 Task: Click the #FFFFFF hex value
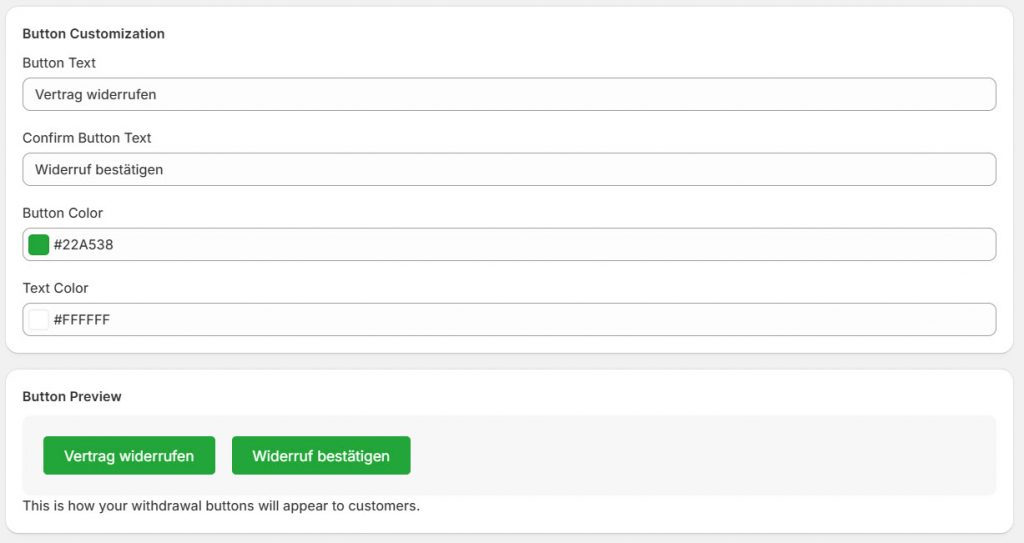tap(81, 320)
